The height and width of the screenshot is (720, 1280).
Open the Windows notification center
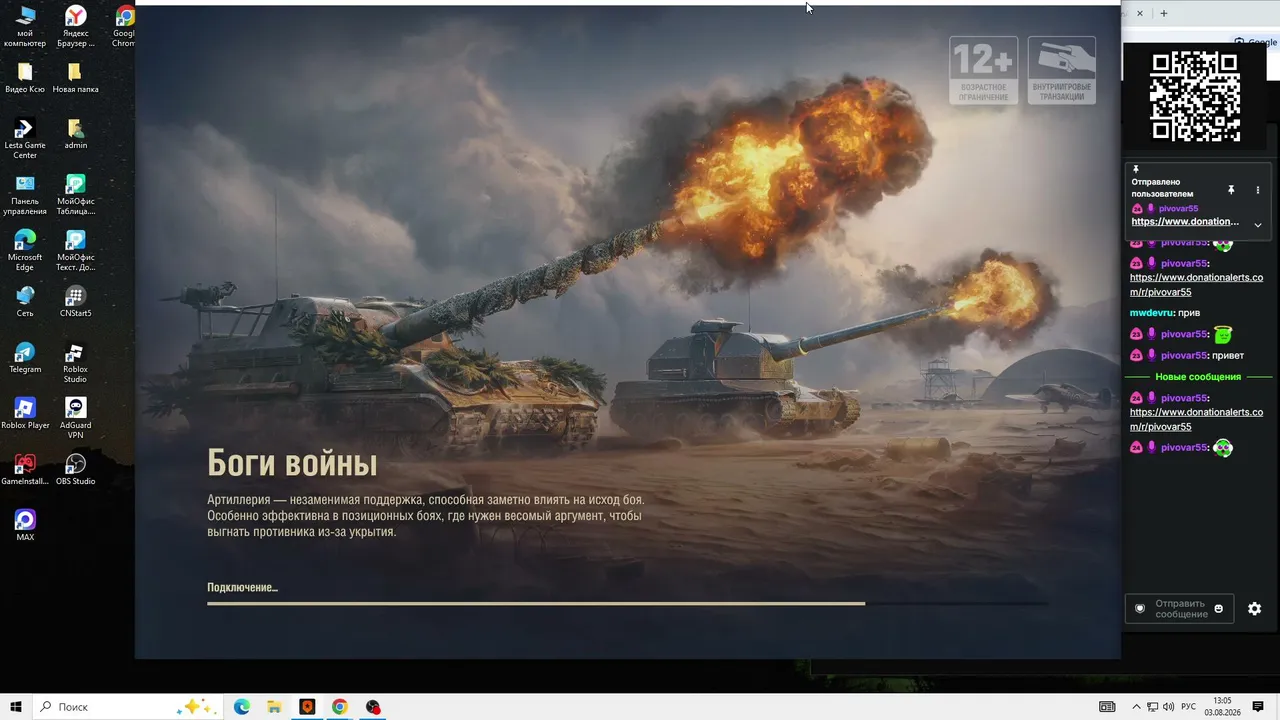[1258, 707]
